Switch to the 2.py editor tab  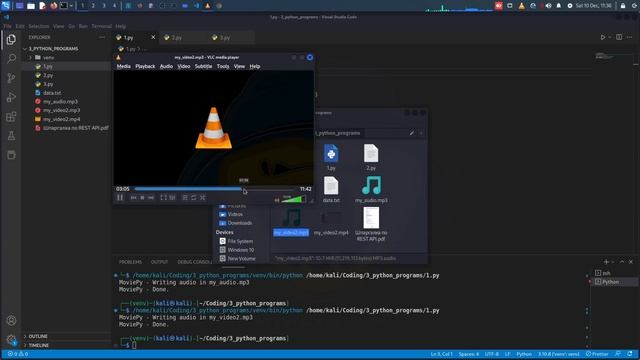tap(182, 38)
